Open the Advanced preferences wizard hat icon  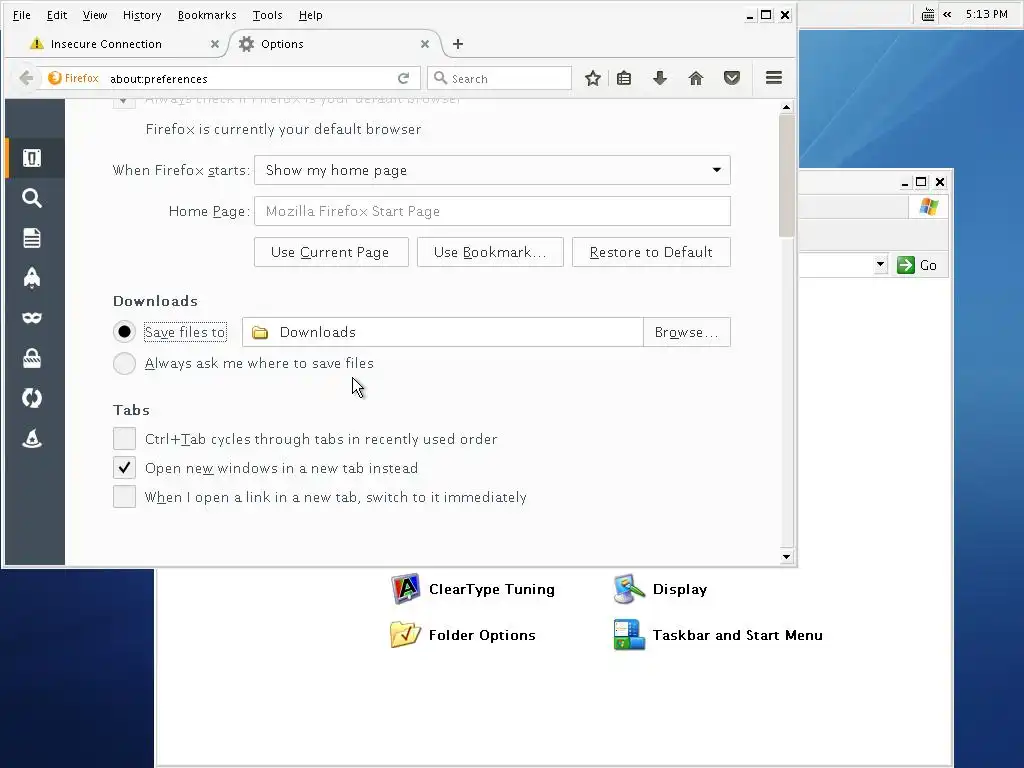coord(32,438)
